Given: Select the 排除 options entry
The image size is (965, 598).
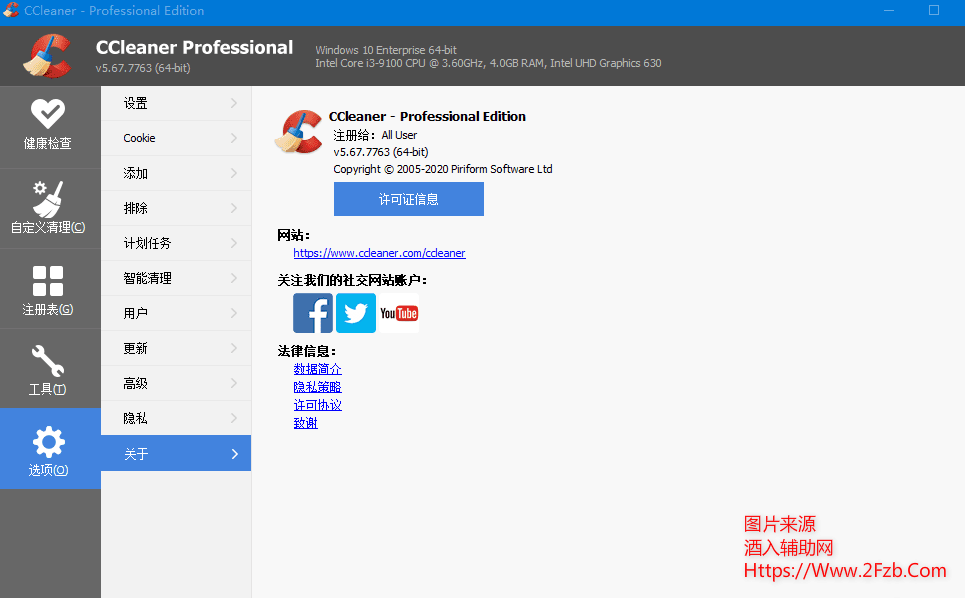Looking at the screenshot, I should pyautogui.click(x=136, y=208).
